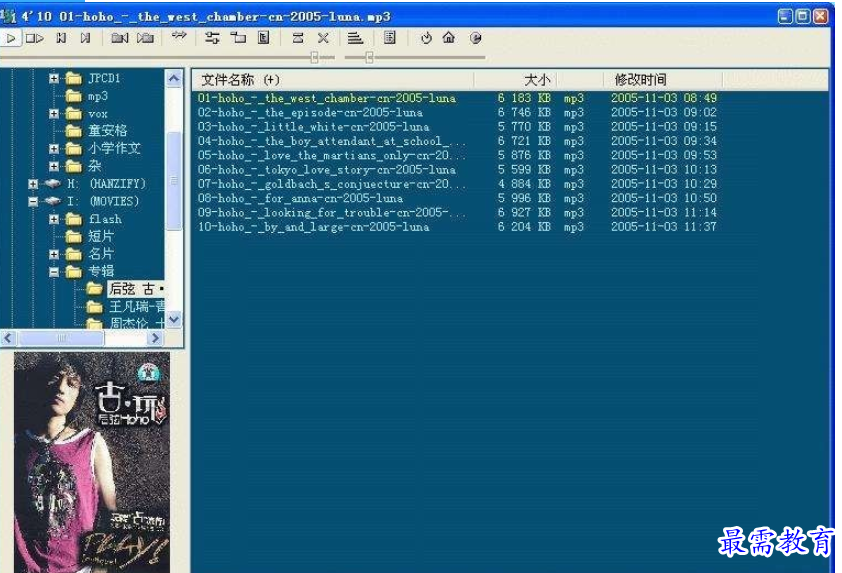Click the X delete toolbar icon

pos(323,38)
